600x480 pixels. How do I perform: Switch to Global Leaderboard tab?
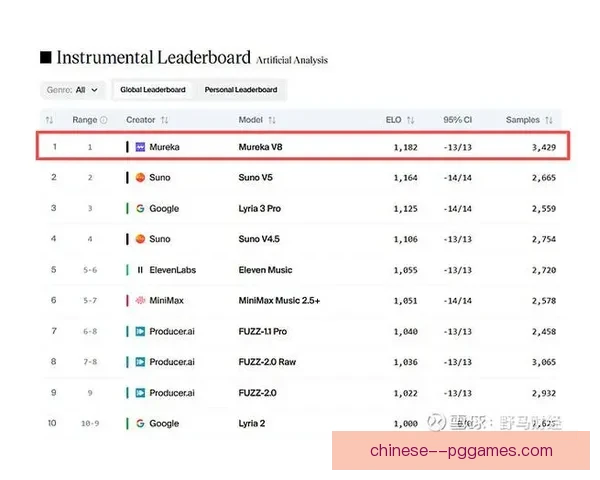[153, 90]
